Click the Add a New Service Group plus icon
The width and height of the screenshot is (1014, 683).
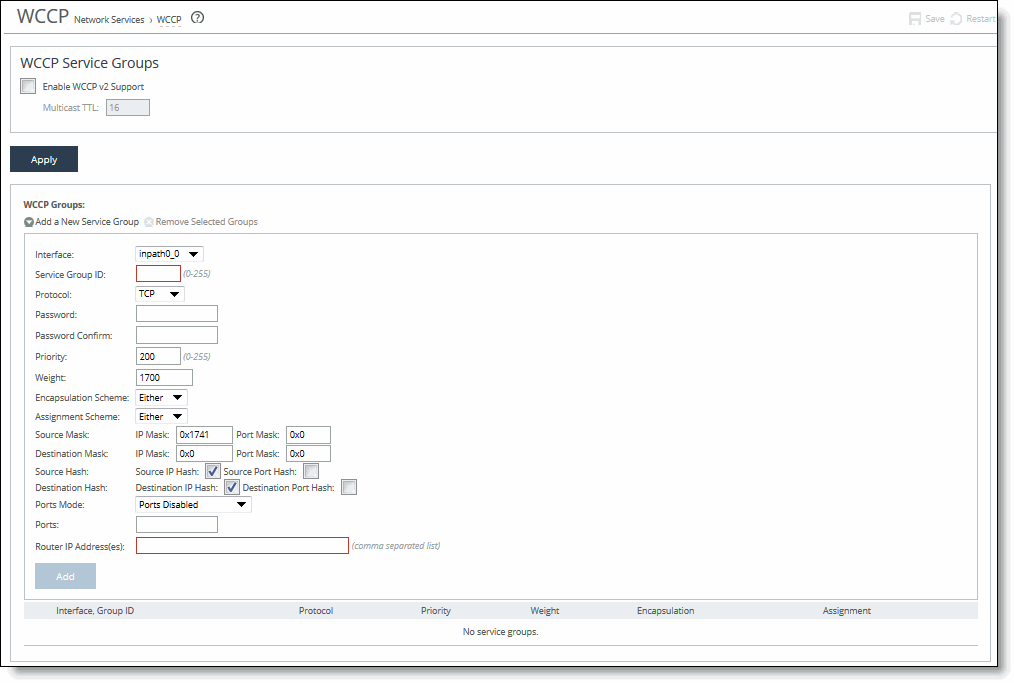pyautogui.click(x=28, y=221)
